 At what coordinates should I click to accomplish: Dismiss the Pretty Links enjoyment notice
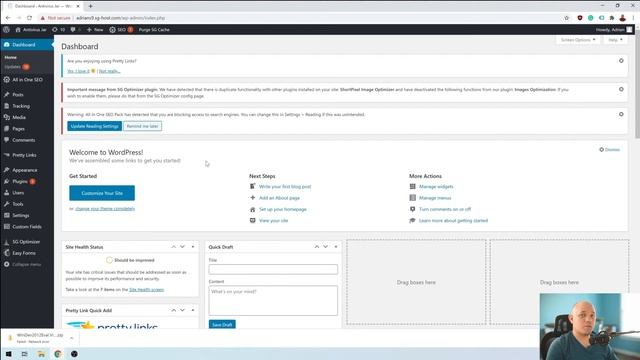[621, 61]
